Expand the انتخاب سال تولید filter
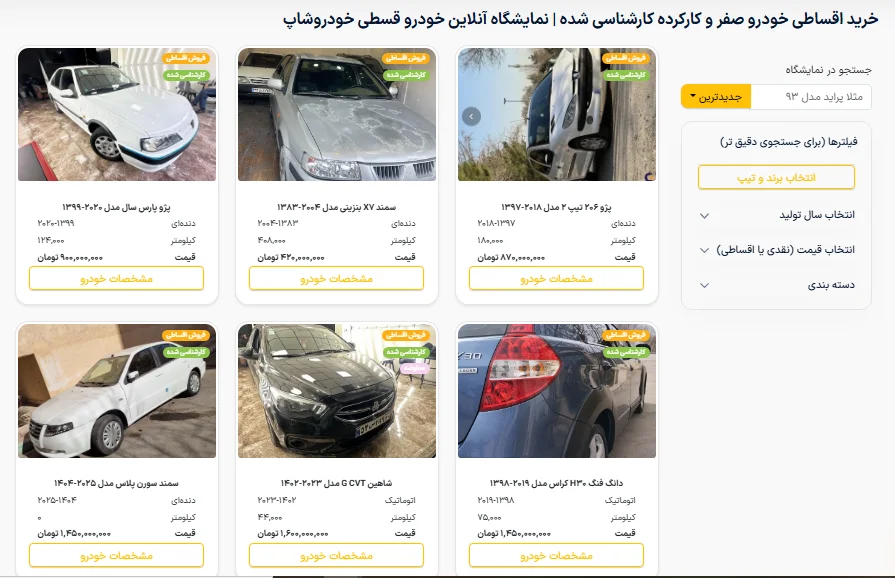This screenshot has height=578, width=895. [776, 215]
